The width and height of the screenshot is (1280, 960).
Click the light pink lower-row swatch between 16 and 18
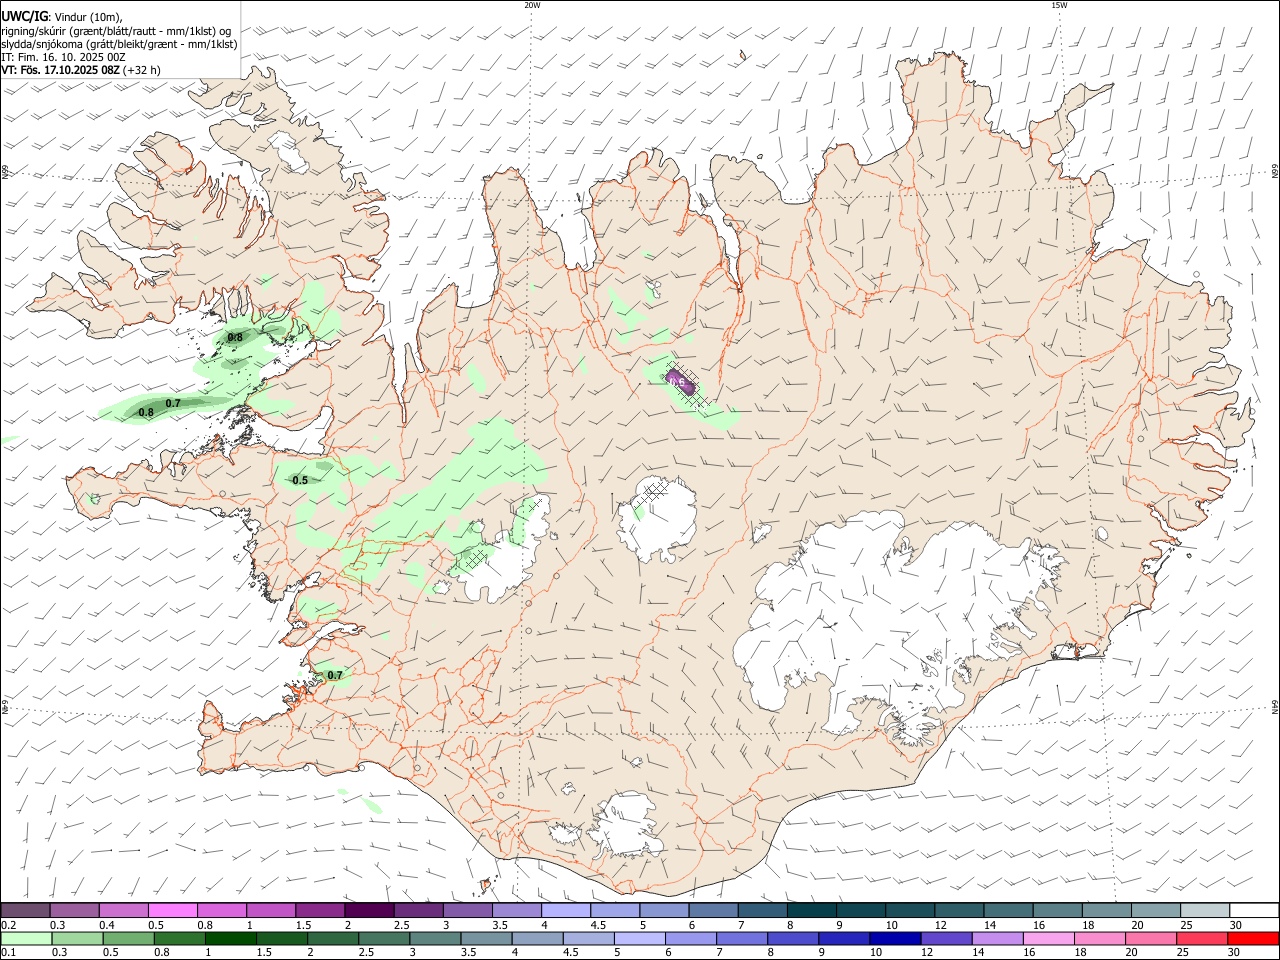pyautogui.click(x=1047, y=938)
